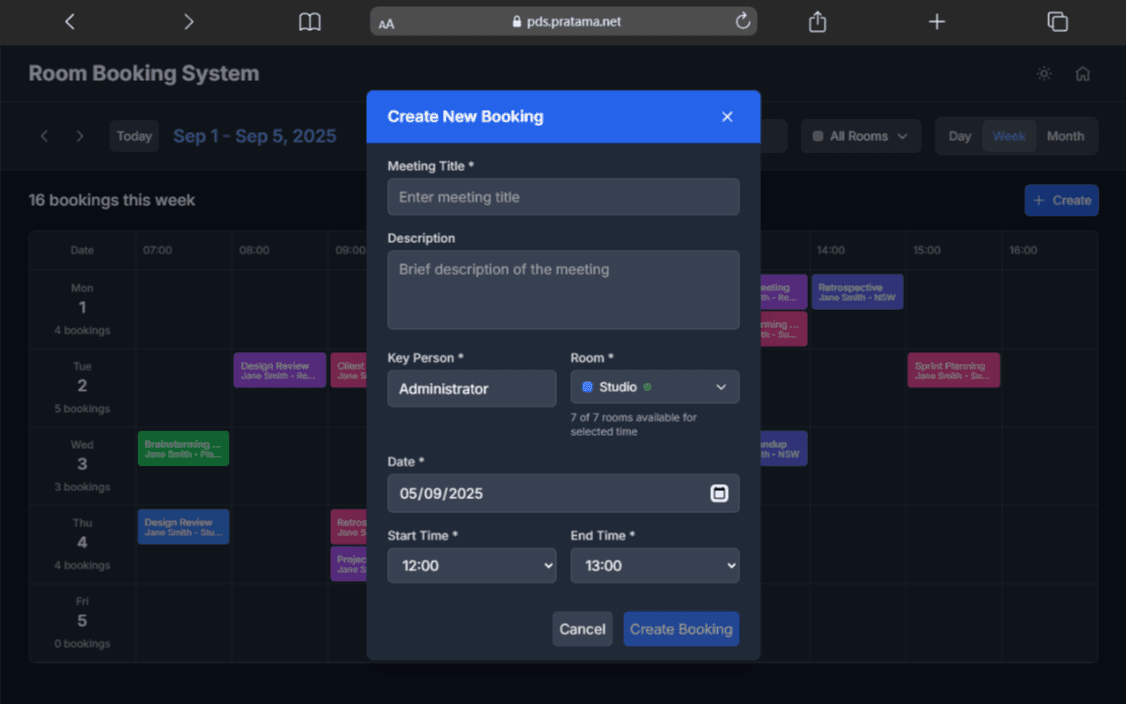Screen dimensions: 1126x704
Task: Go forward with Safari forward arrow
Action: [188, 22]
